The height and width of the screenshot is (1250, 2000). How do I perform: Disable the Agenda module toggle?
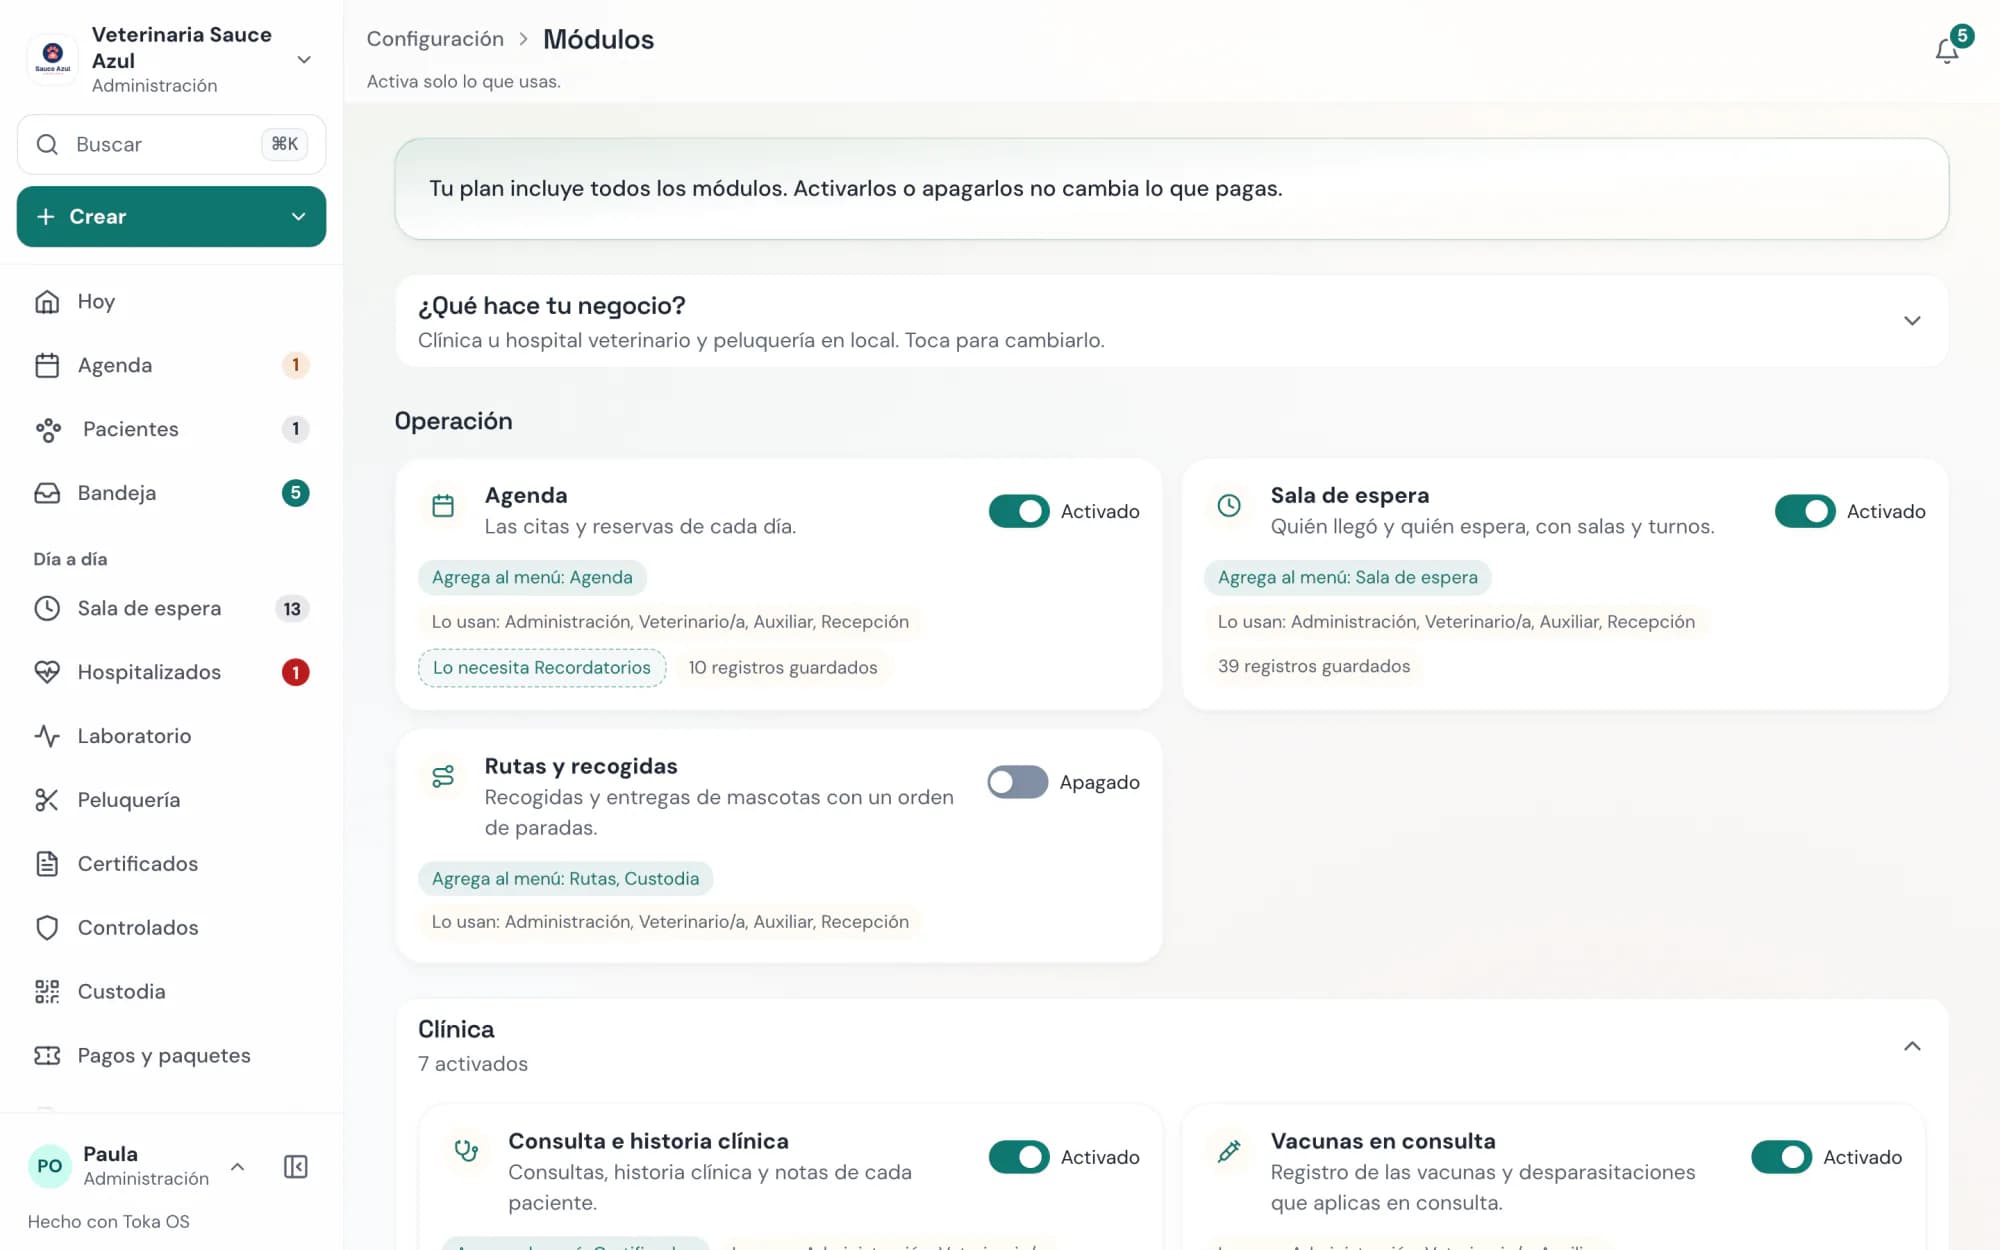click(x=1019, y=511)
